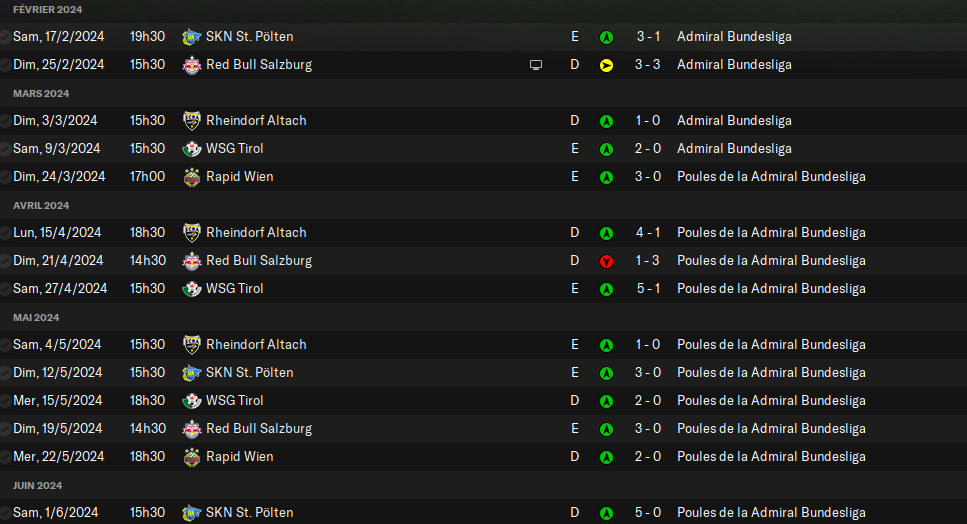Screen dimensions: 967x524
Task: Open Poules de la Admiral Bundesliga on 24/3/2024
Action: [771, 177]
